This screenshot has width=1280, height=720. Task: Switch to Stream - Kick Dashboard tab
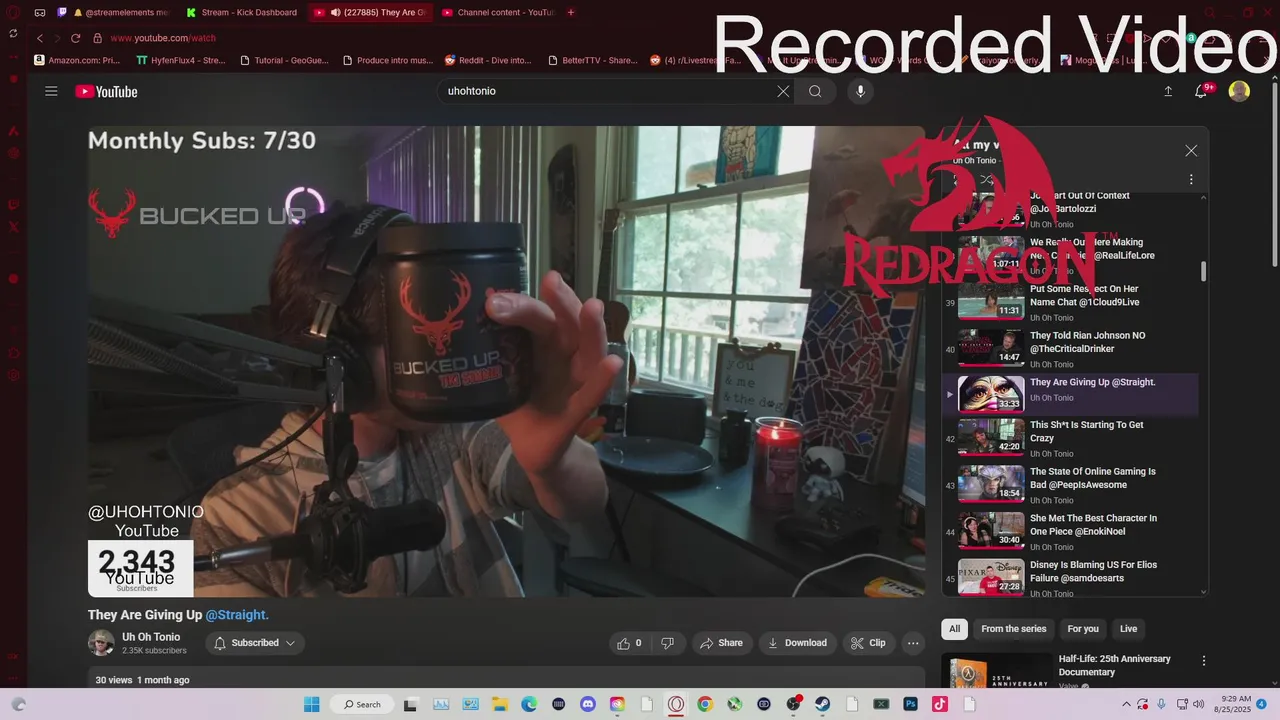click(241, 12)
